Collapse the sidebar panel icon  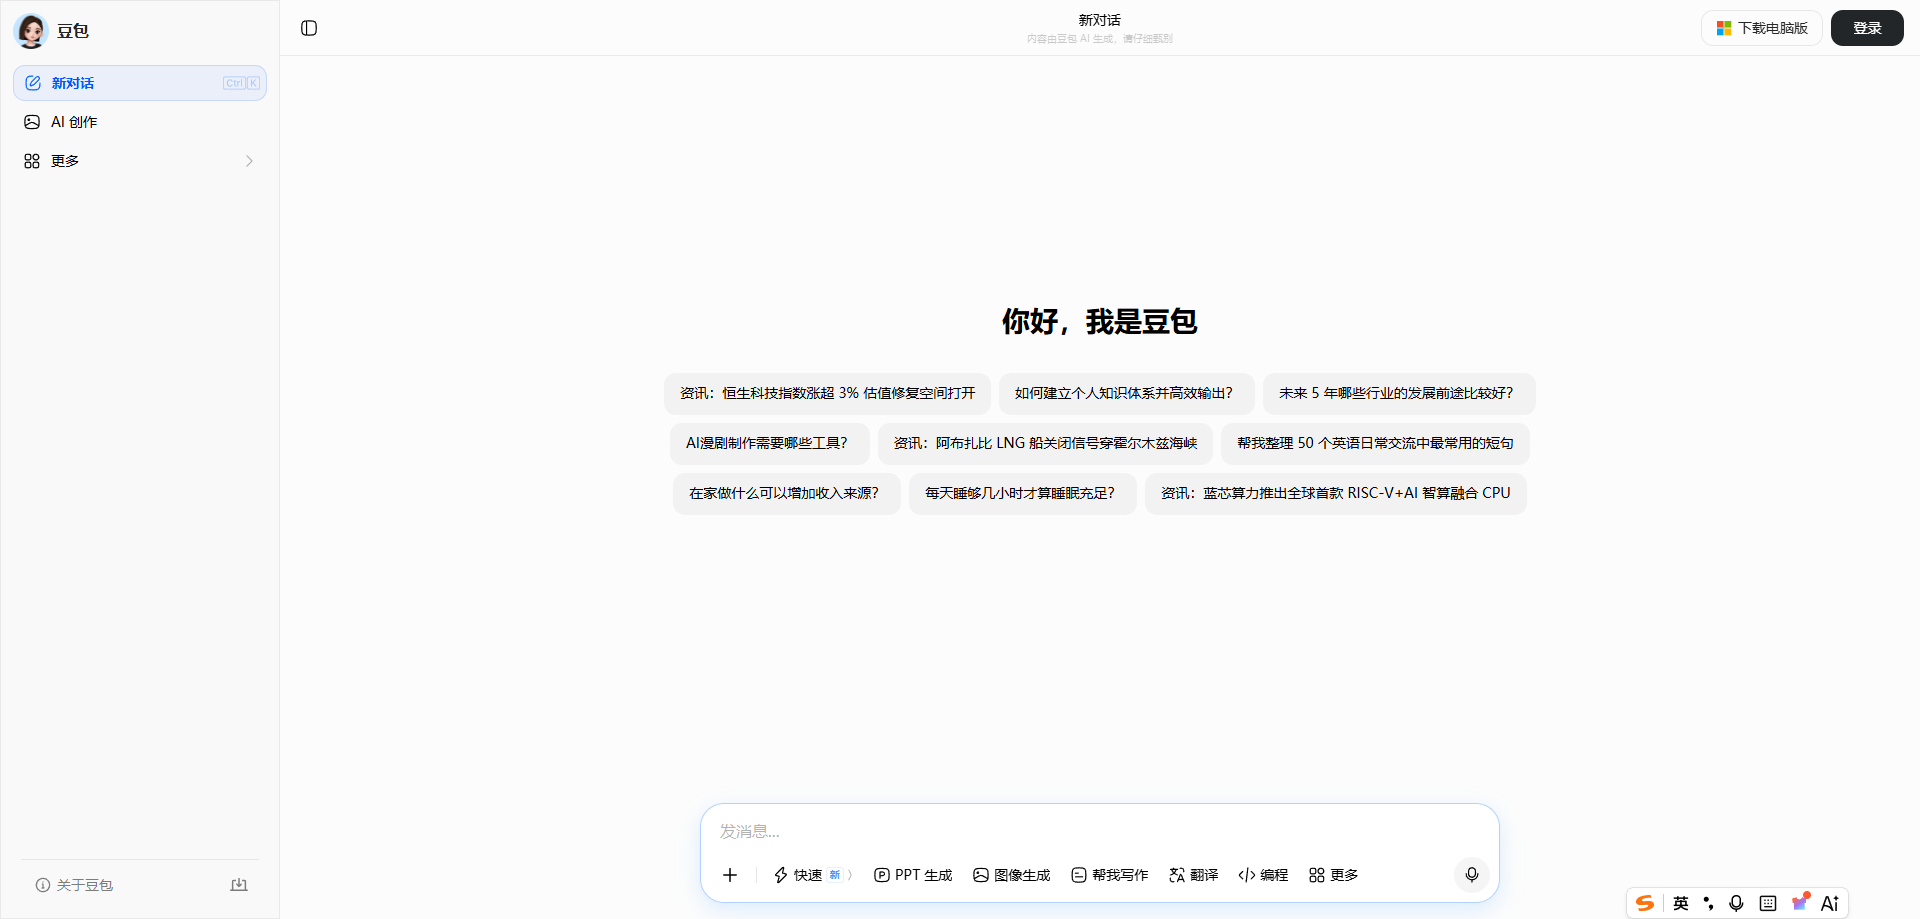309,28
